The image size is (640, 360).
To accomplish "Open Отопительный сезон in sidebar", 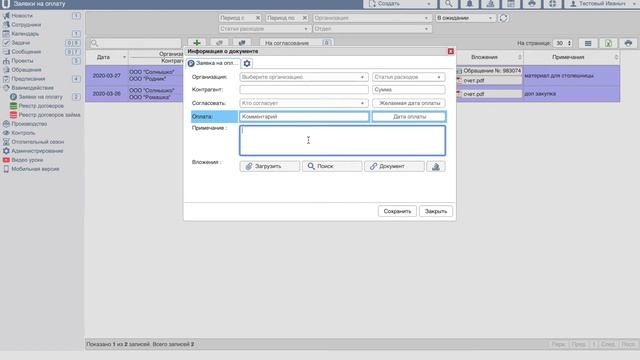I will coord(38,142).
